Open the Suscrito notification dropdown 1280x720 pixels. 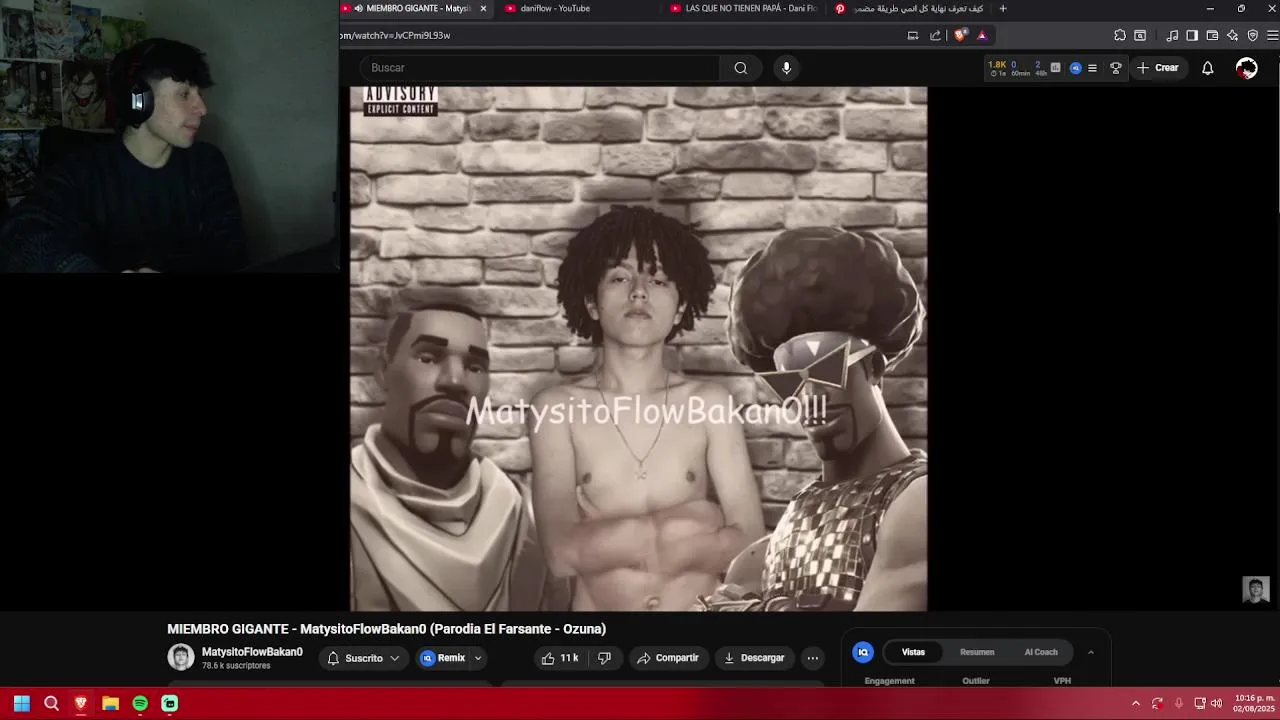coord(364,658)
